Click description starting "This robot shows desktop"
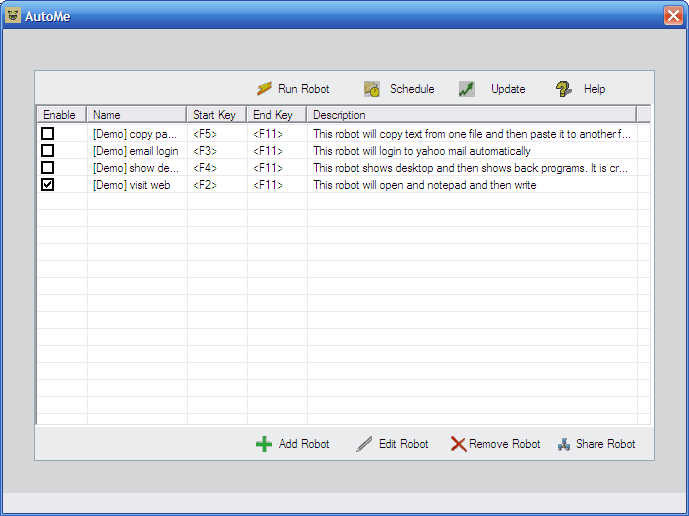 pyautogui.click(x=470, y=168)
